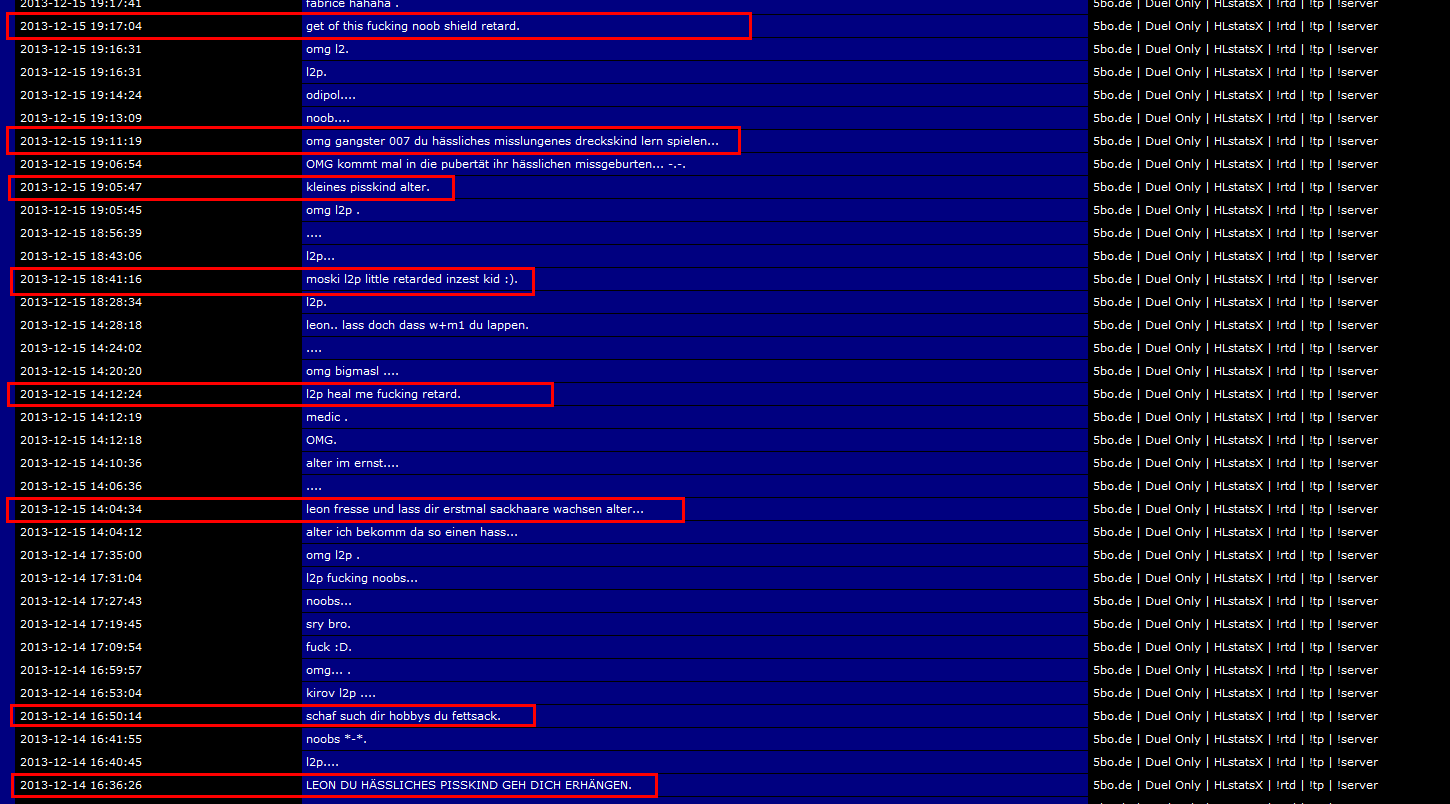This screenshot has width=1450, height=804.
Task: Select the "sry bro." chat message
Action: (328, 624)
